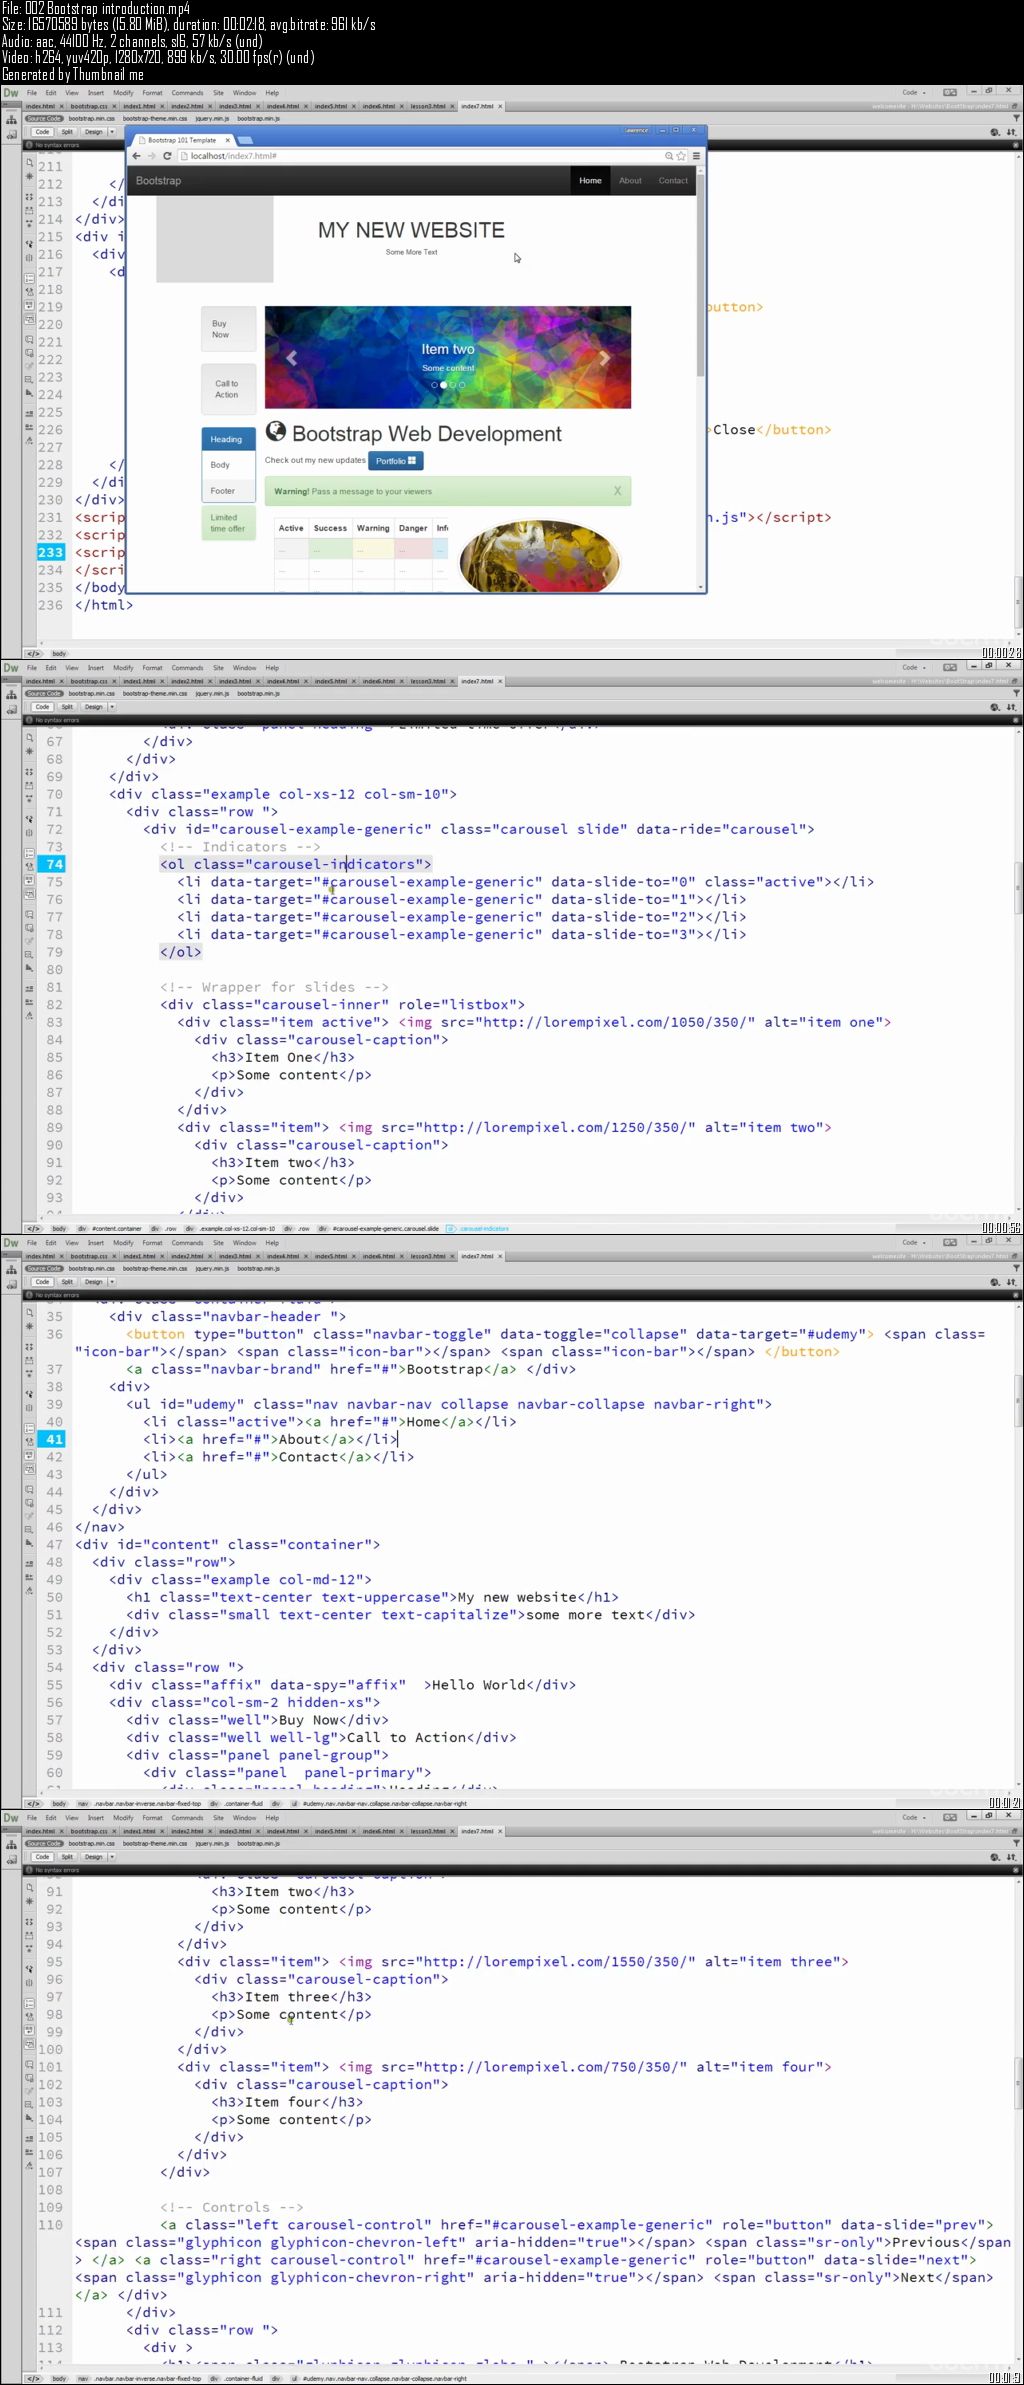This screenshot has width=1024, height=2385.
Task: Click the Lawrence user badge on the browser title bar
Action: tap(637, 130)
